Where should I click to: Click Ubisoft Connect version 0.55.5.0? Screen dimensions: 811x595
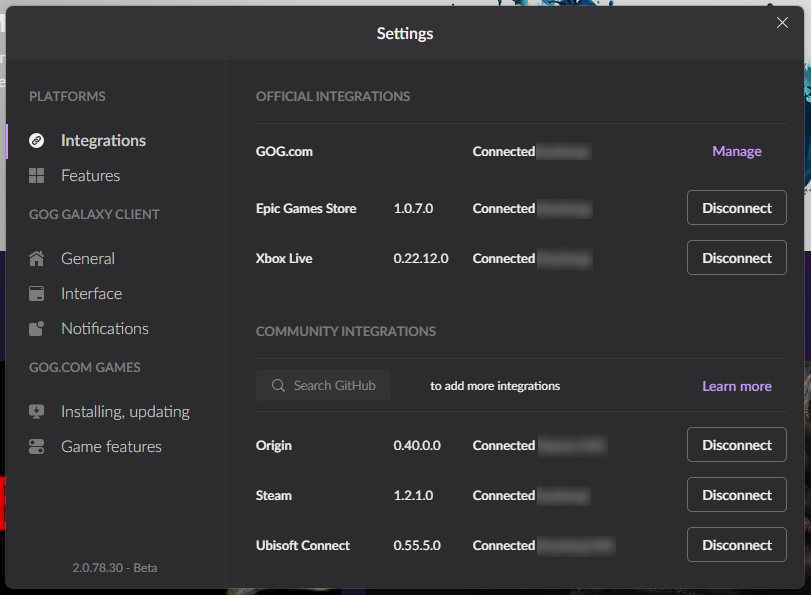coord(417,545)
